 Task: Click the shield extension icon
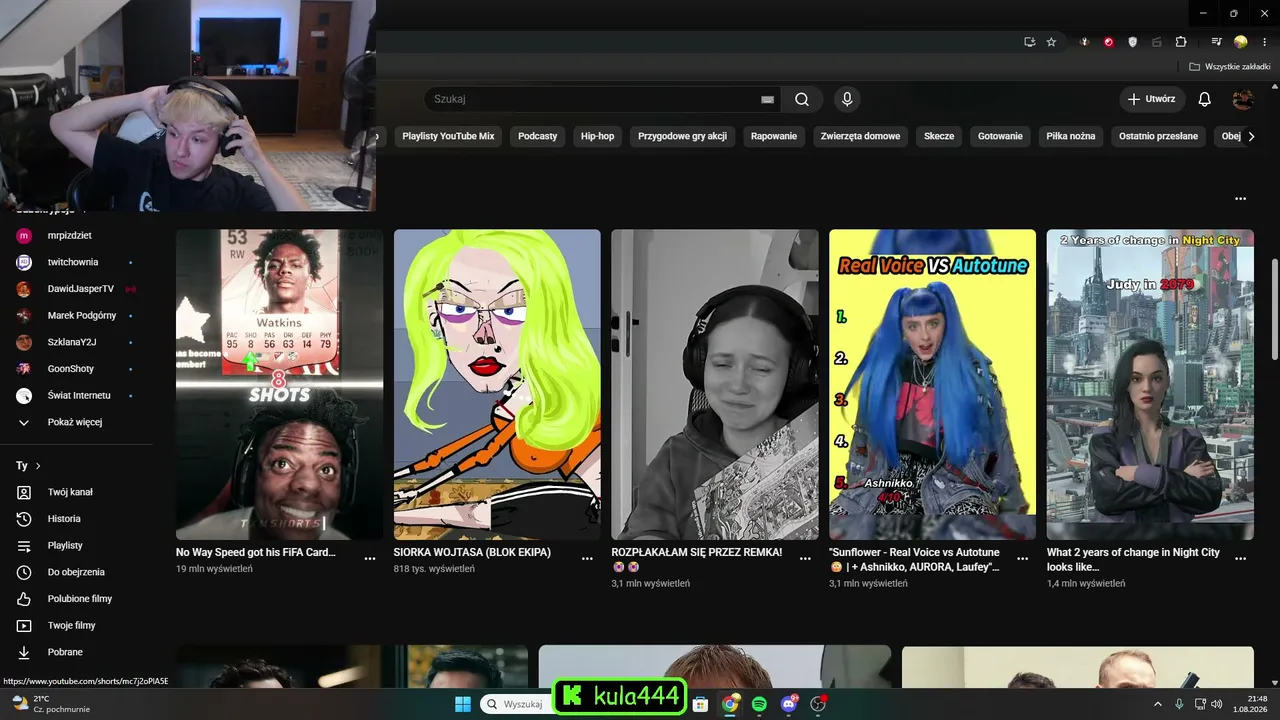[x=1133, y=42]
